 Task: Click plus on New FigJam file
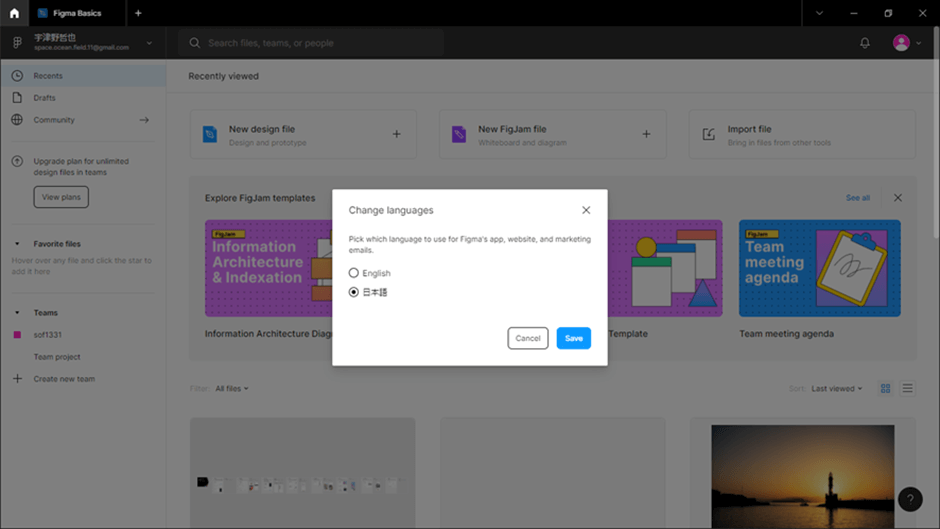[646, 134]
